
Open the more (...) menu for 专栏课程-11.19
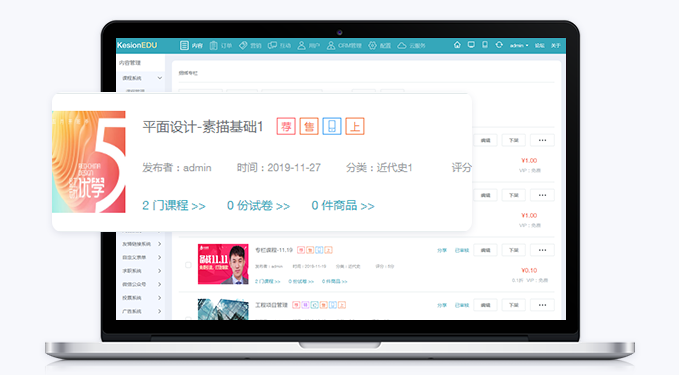click(x=542, y=250)
